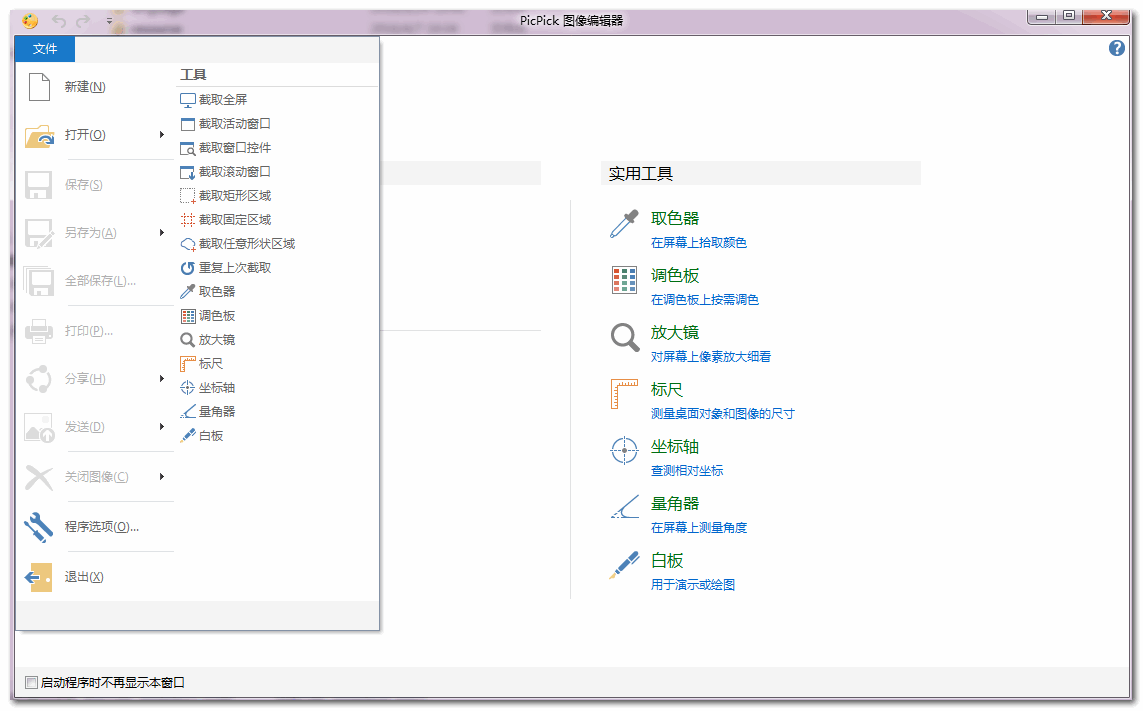
Task: Click the menu's 标尺 ruler icon
Action: click(x=187, y=364)
